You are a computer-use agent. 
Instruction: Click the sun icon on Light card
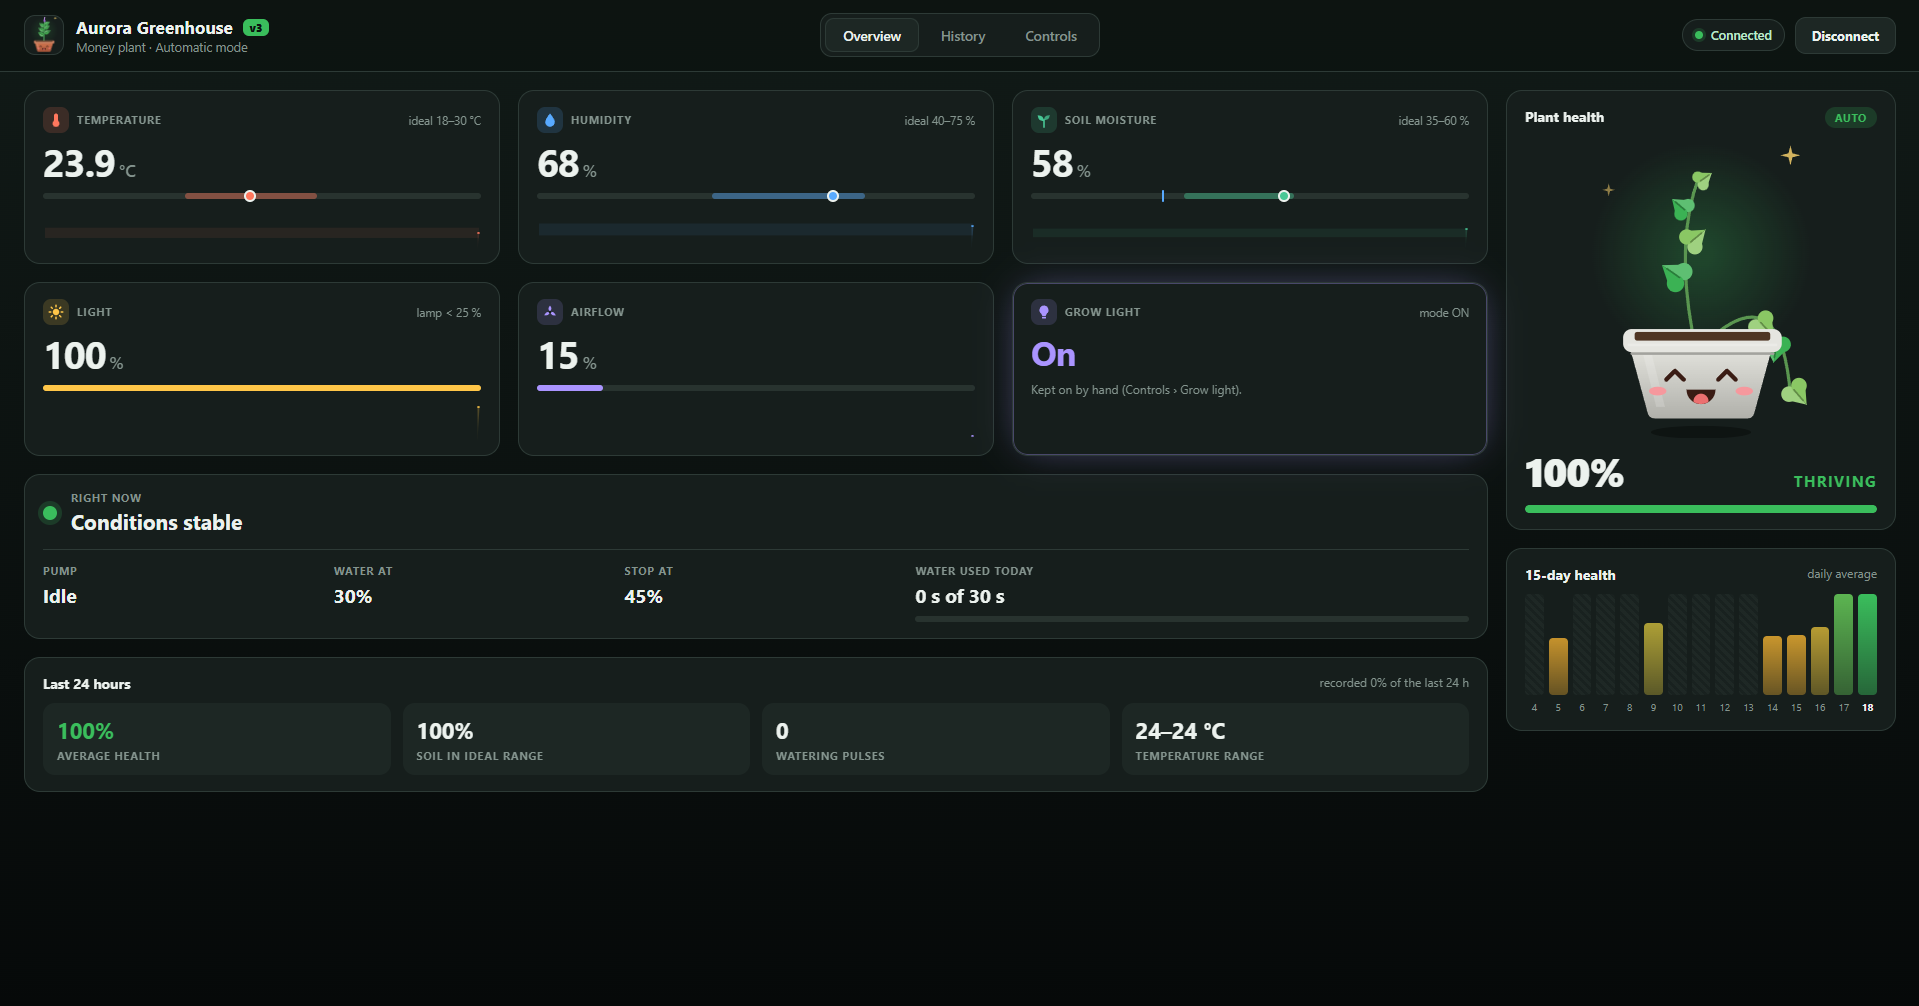coord(56,312)
